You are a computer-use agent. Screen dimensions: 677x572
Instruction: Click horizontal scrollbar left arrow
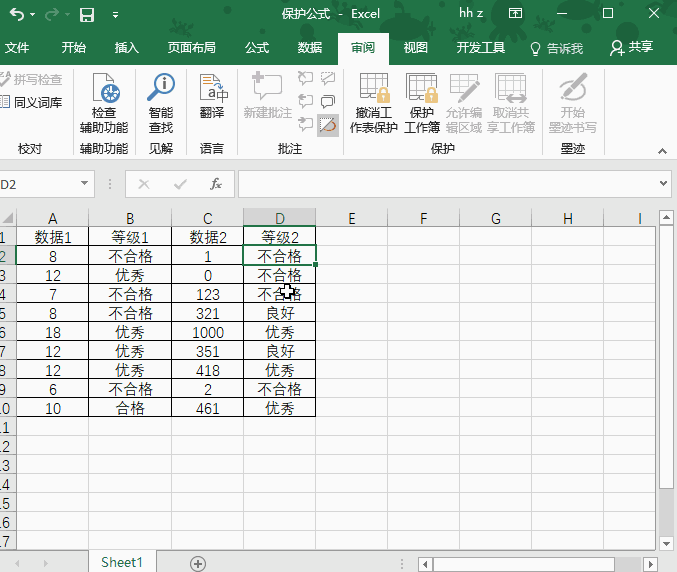click(x=425, y=564)
